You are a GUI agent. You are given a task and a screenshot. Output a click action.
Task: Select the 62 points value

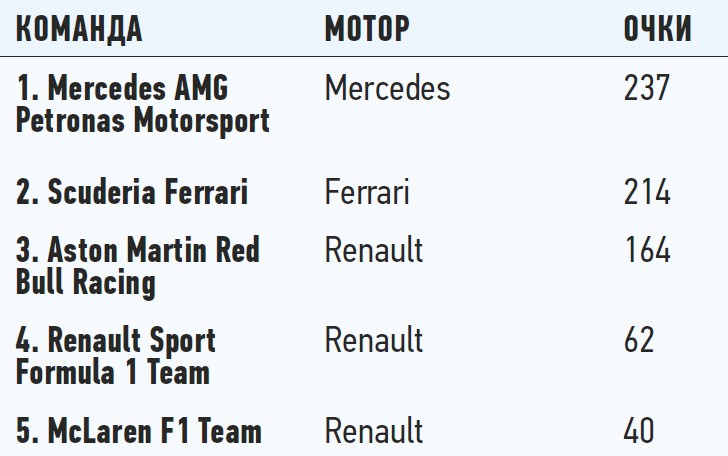click(639, 340)
